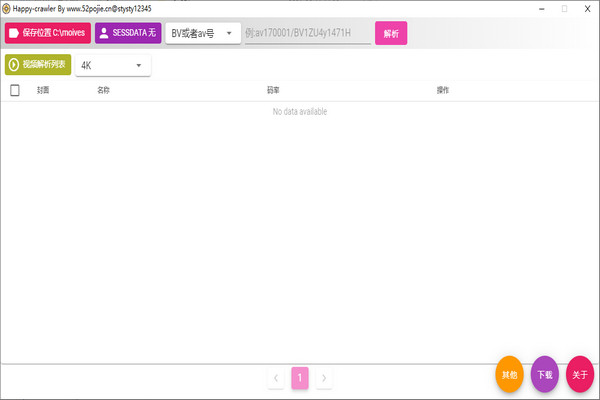
Task: Go to previous page with left chevron
Action: point(276,378)
